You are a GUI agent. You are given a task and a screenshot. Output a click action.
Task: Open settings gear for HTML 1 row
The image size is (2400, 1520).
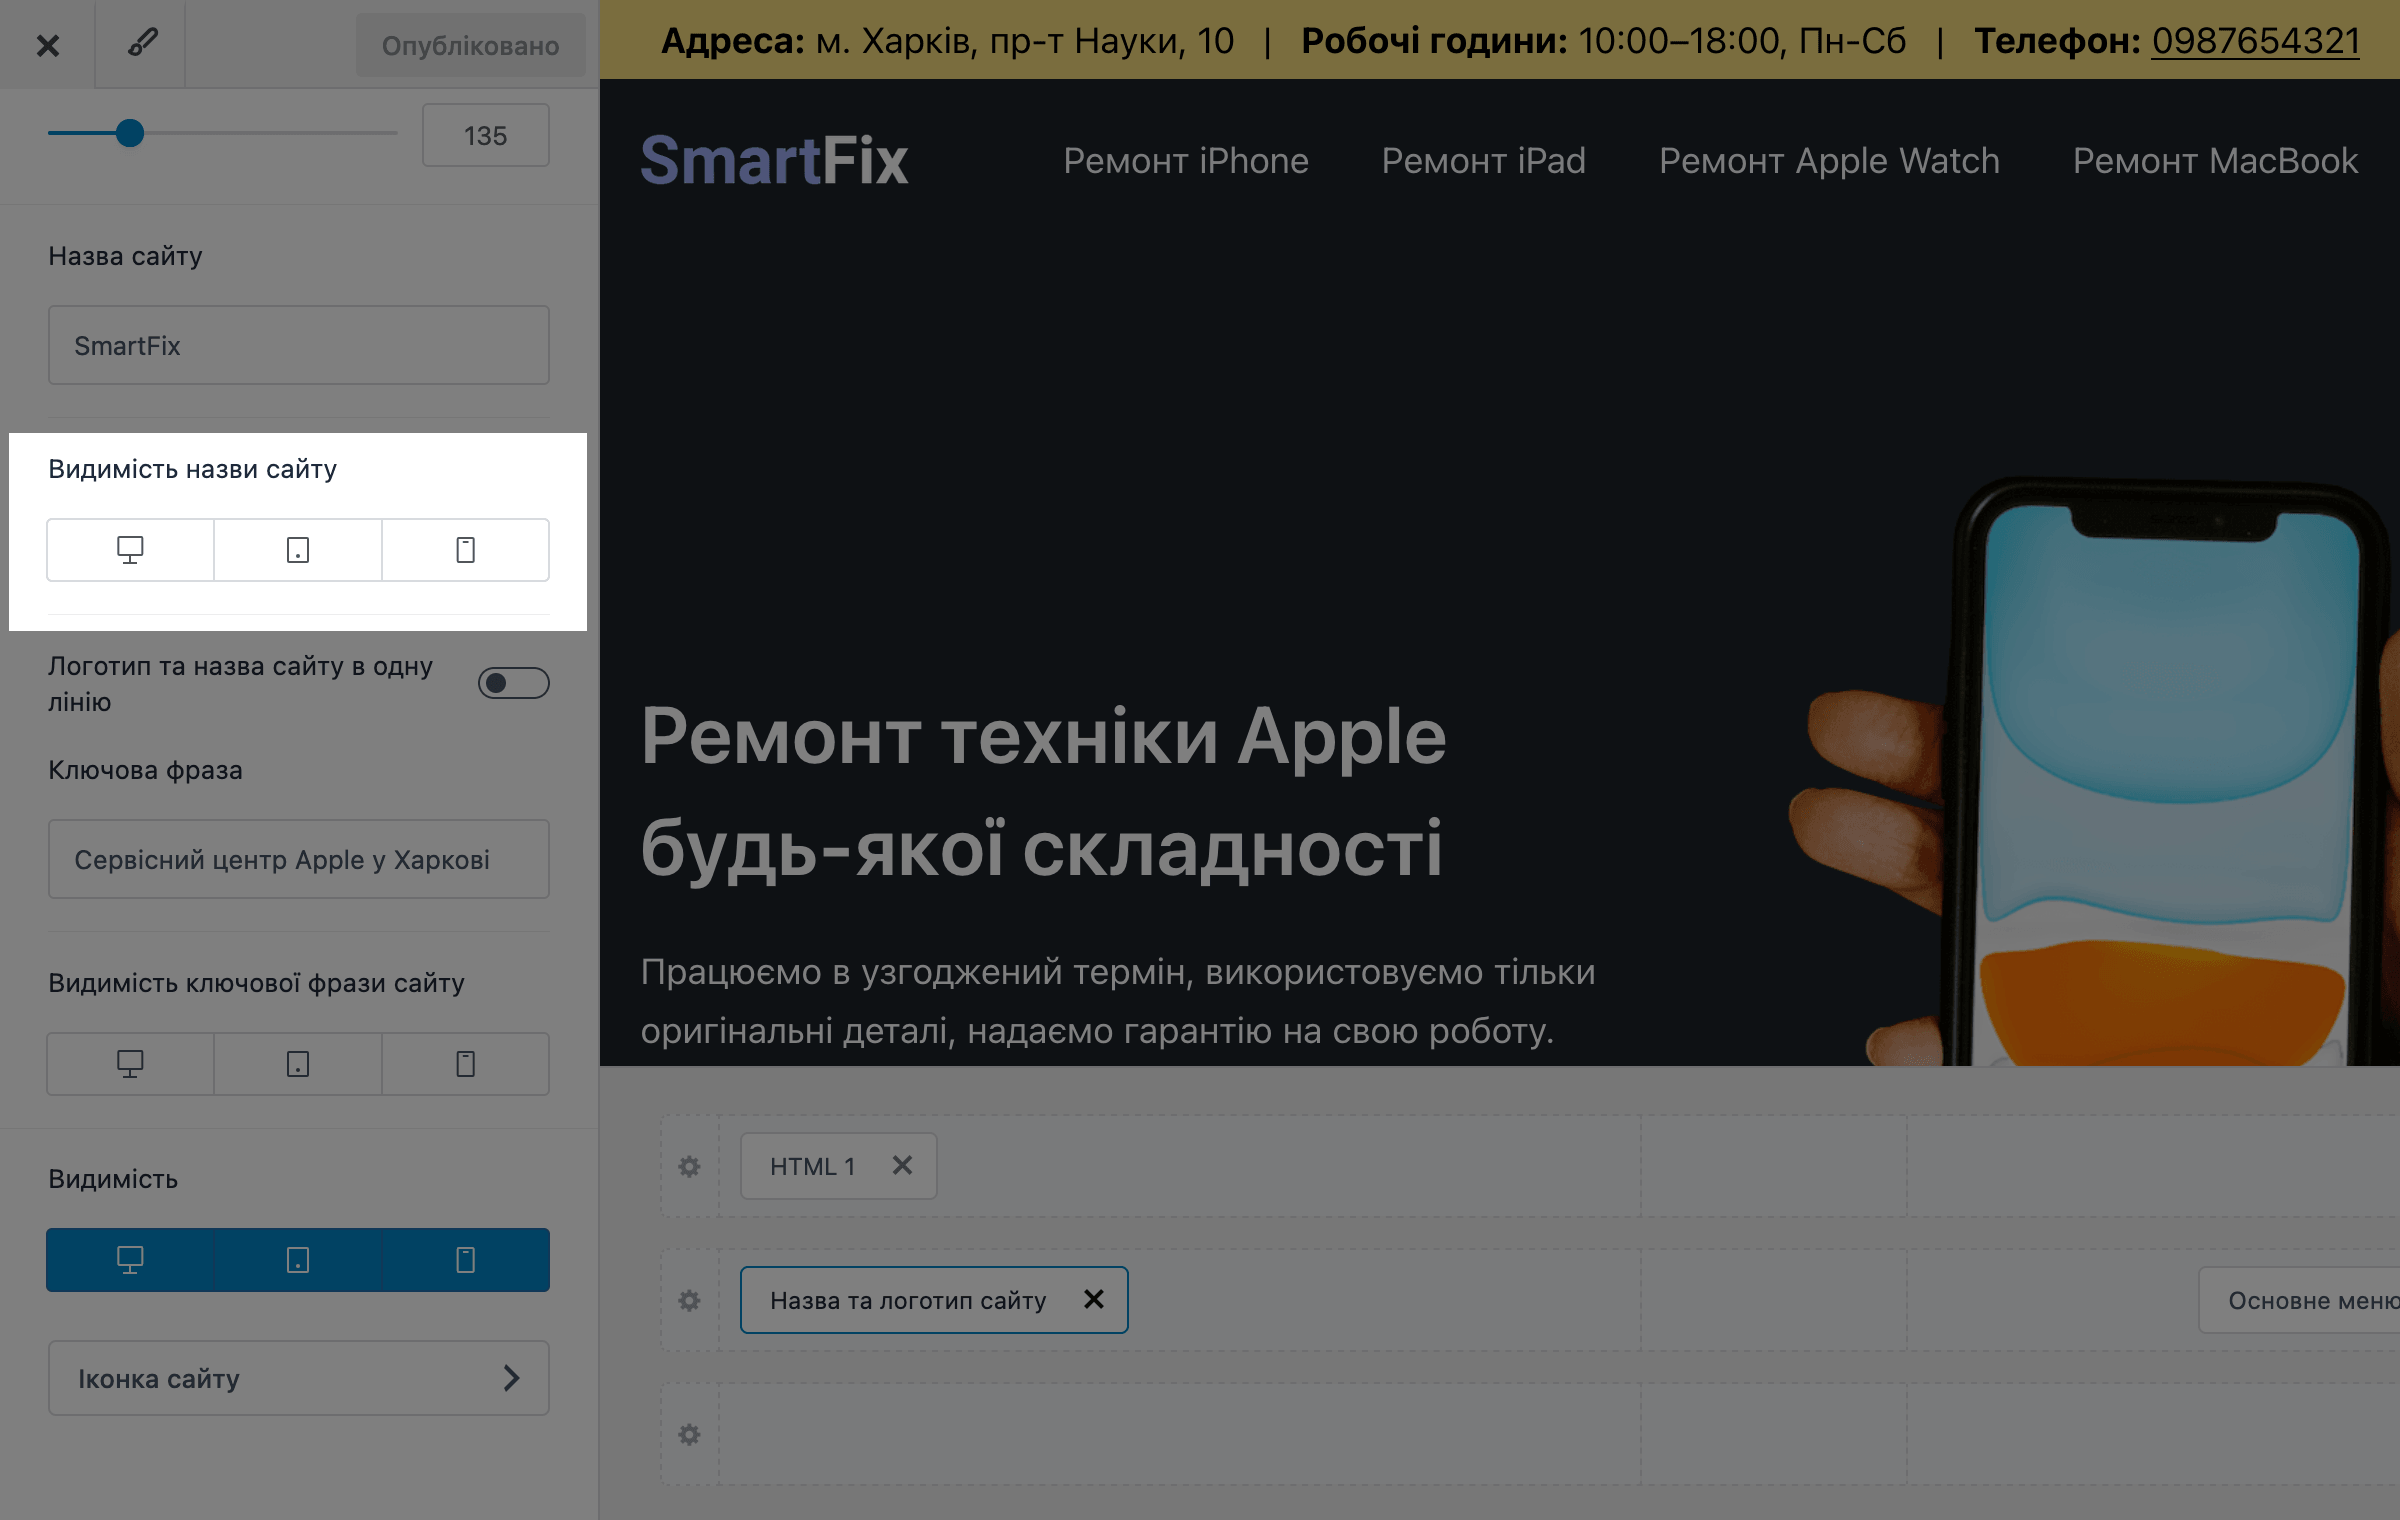(690, 1166)
